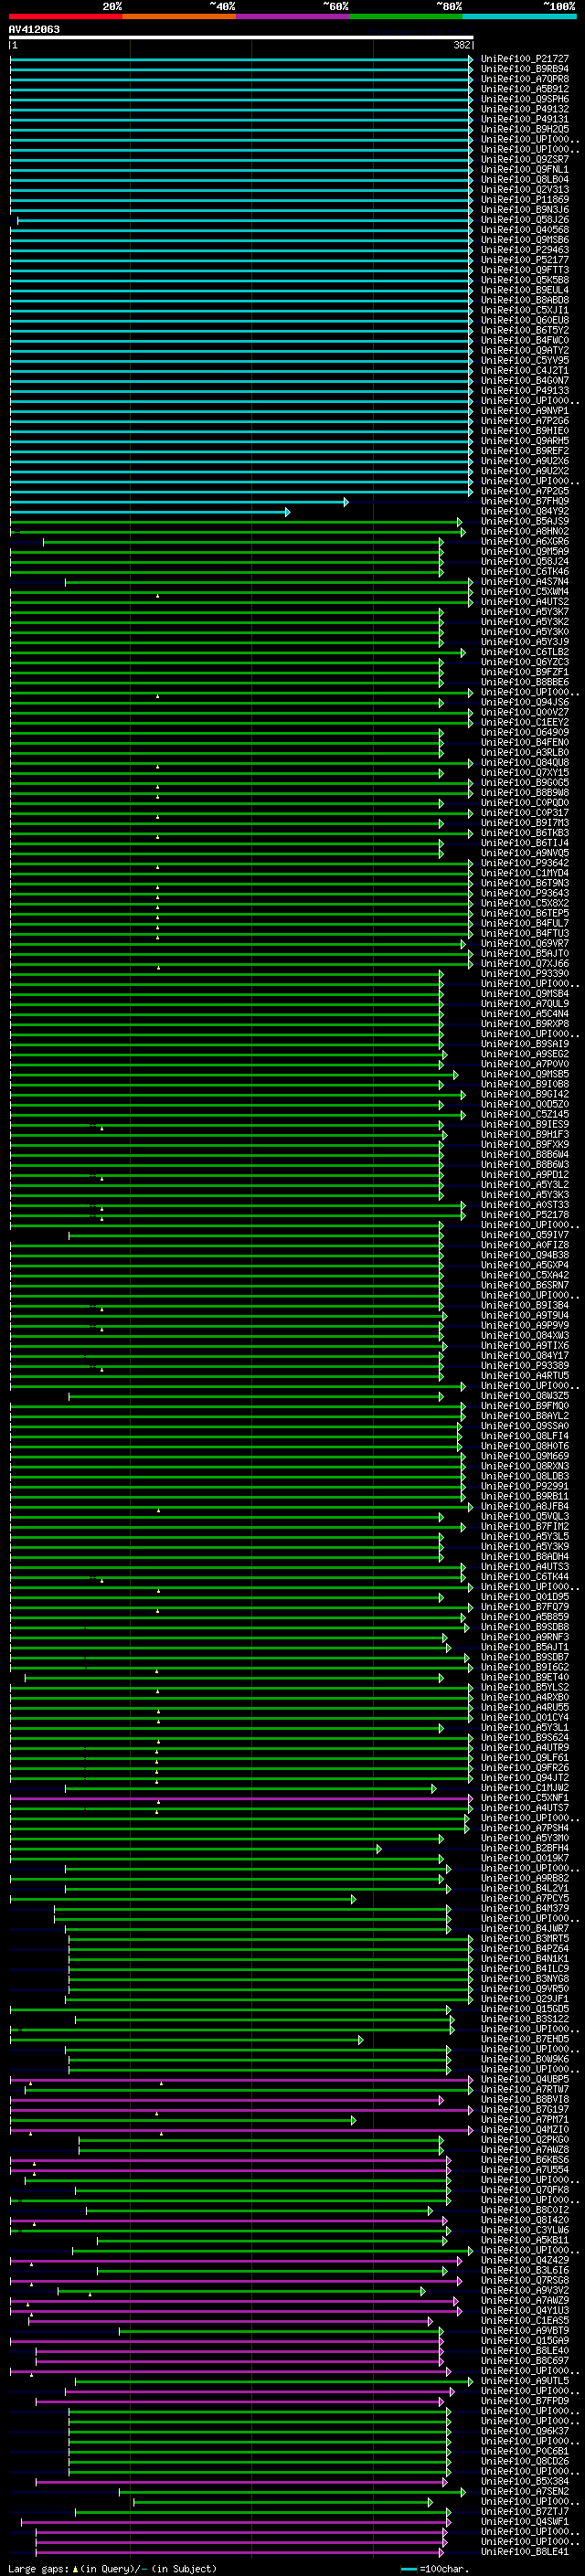Click the UniRef100_B2BFH4 label
The image size is (585, 2576).
(x=525, y=1849)
